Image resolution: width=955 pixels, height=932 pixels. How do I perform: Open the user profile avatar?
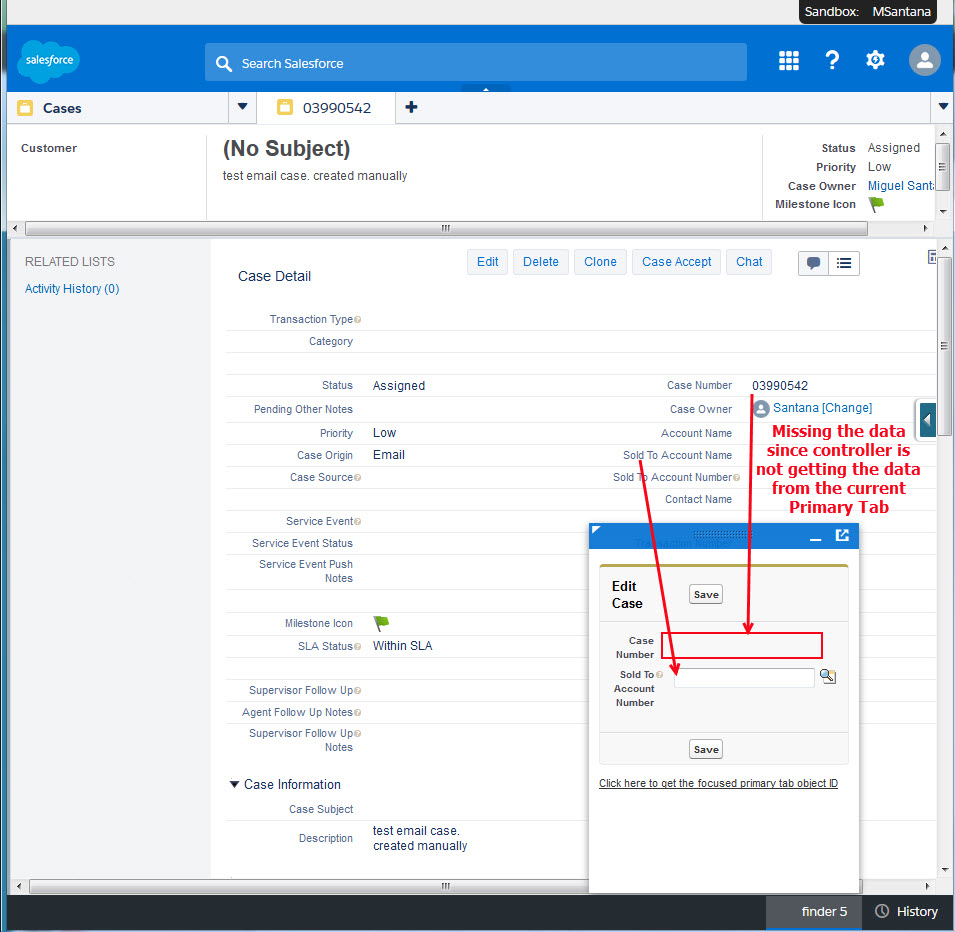click(x=924, y=60)
